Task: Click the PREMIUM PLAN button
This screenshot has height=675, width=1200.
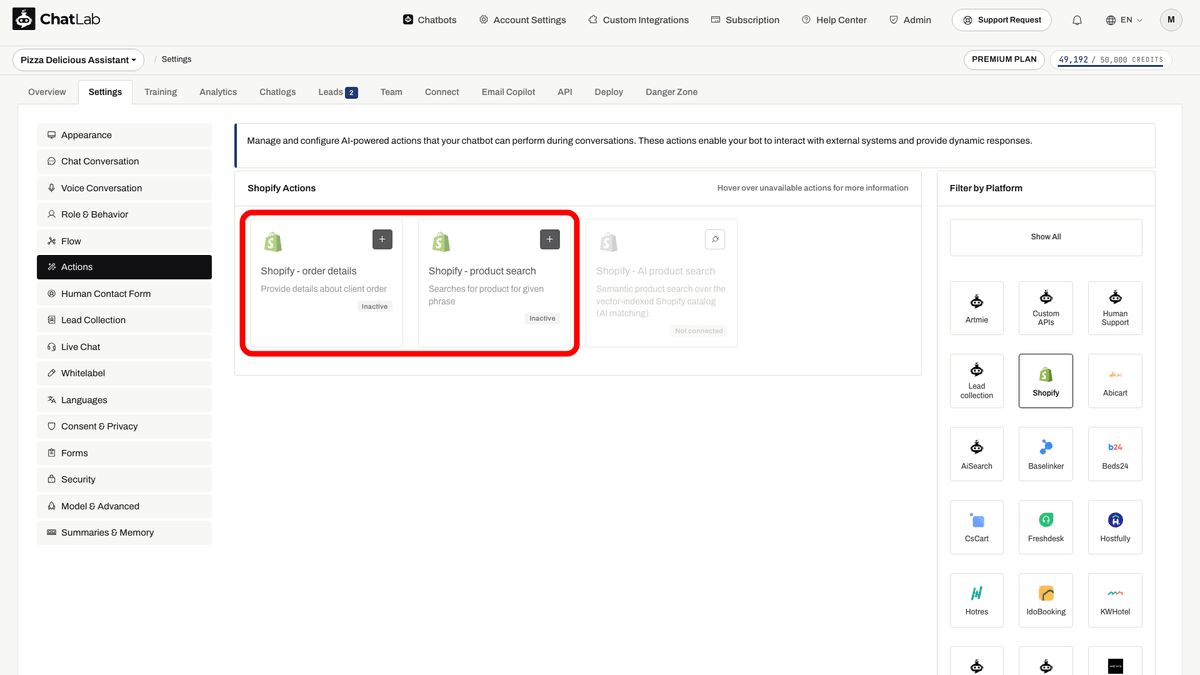Action: coord(1004,60)
